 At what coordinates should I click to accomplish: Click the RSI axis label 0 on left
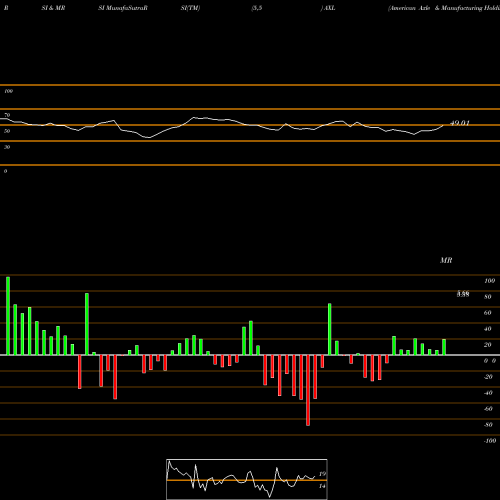[5, 171]
